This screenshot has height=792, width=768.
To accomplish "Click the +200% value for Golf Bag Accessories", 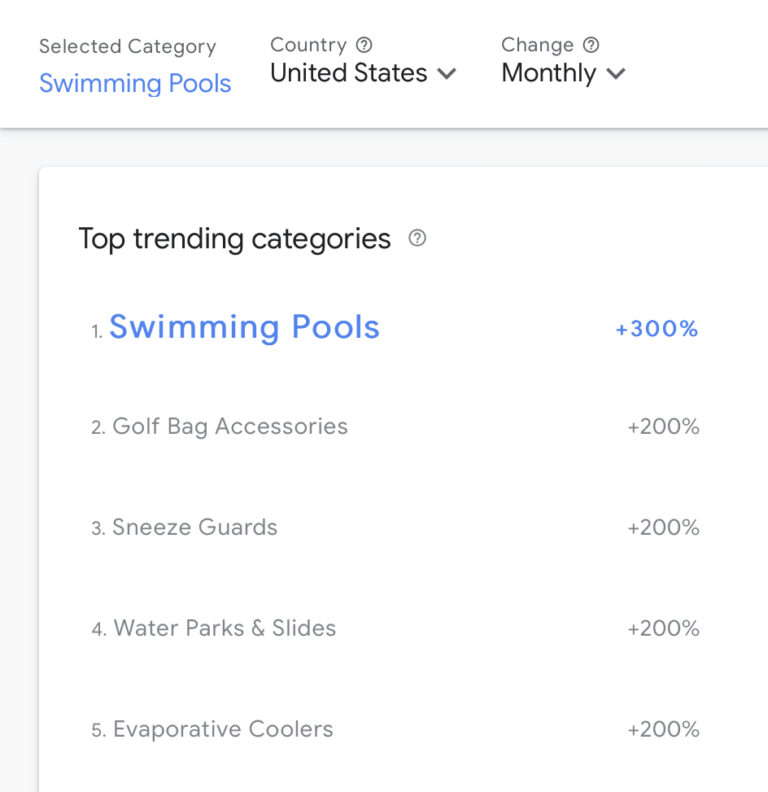I will tap(663, 428).
